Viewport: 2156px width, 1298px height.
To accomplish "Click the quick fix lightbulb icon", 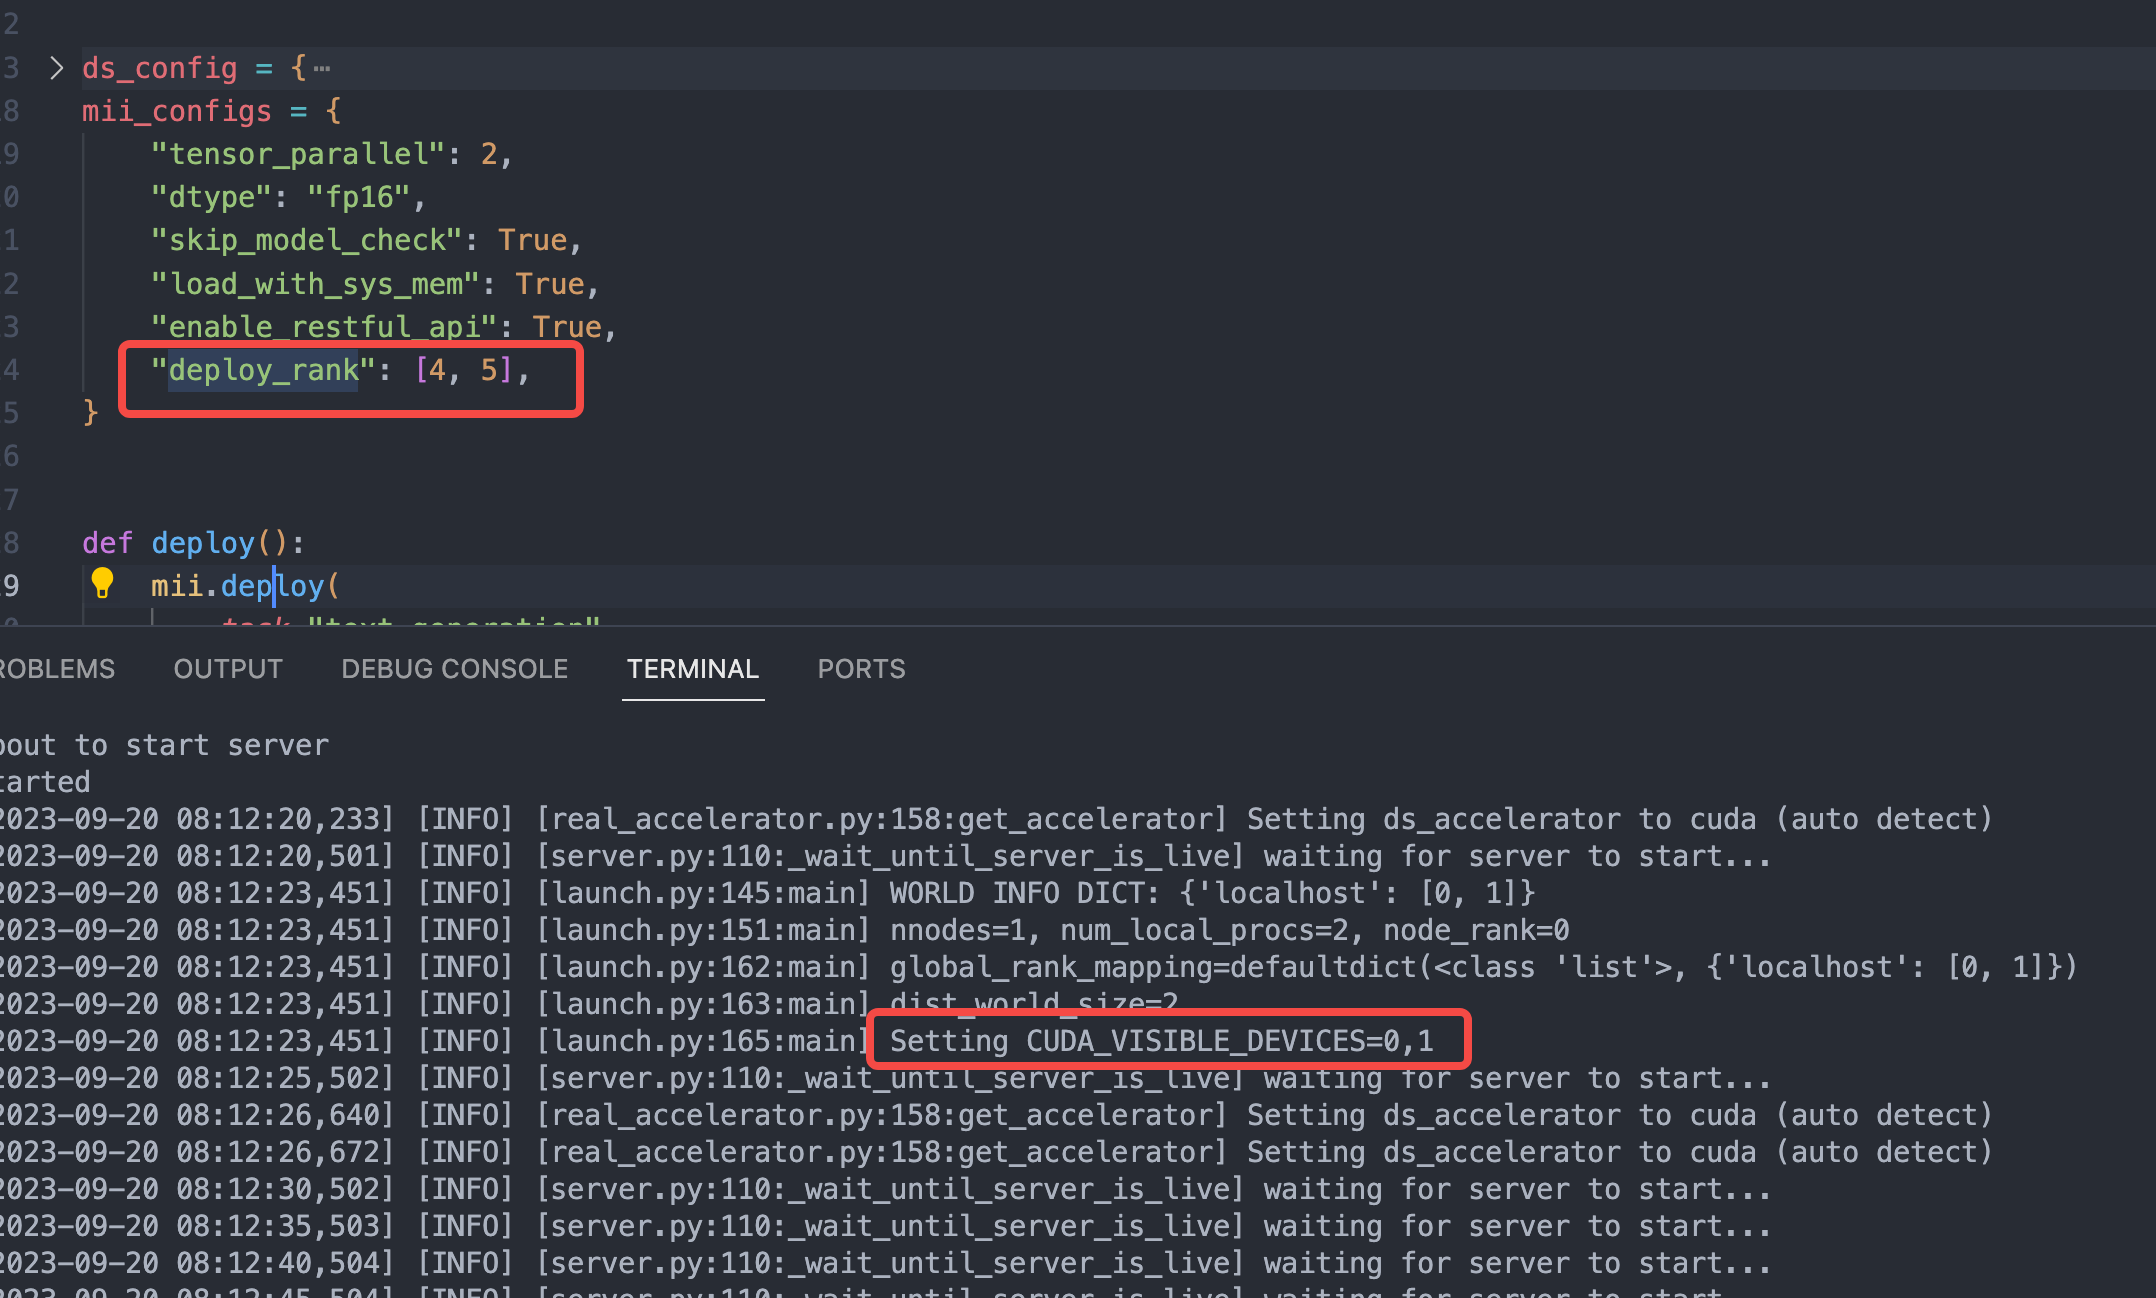I will (x=103, y=583).
